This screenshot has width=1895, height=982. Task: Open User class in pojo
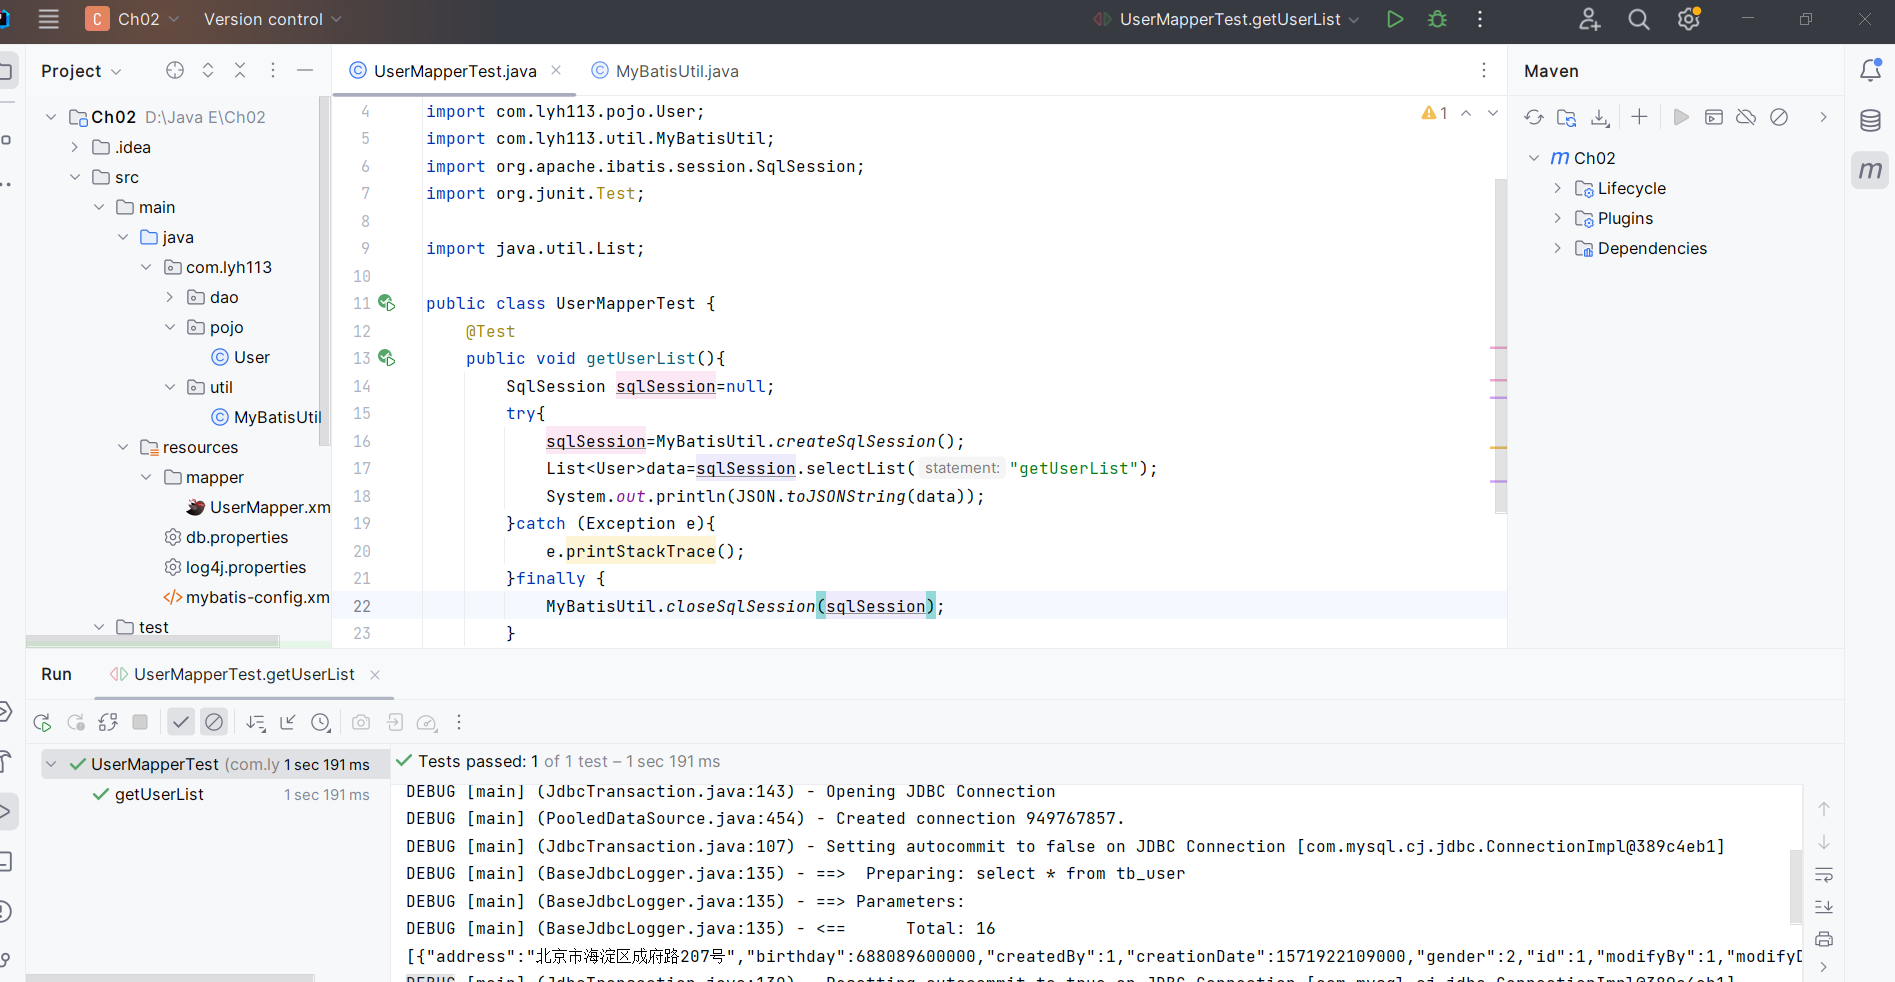241,357
